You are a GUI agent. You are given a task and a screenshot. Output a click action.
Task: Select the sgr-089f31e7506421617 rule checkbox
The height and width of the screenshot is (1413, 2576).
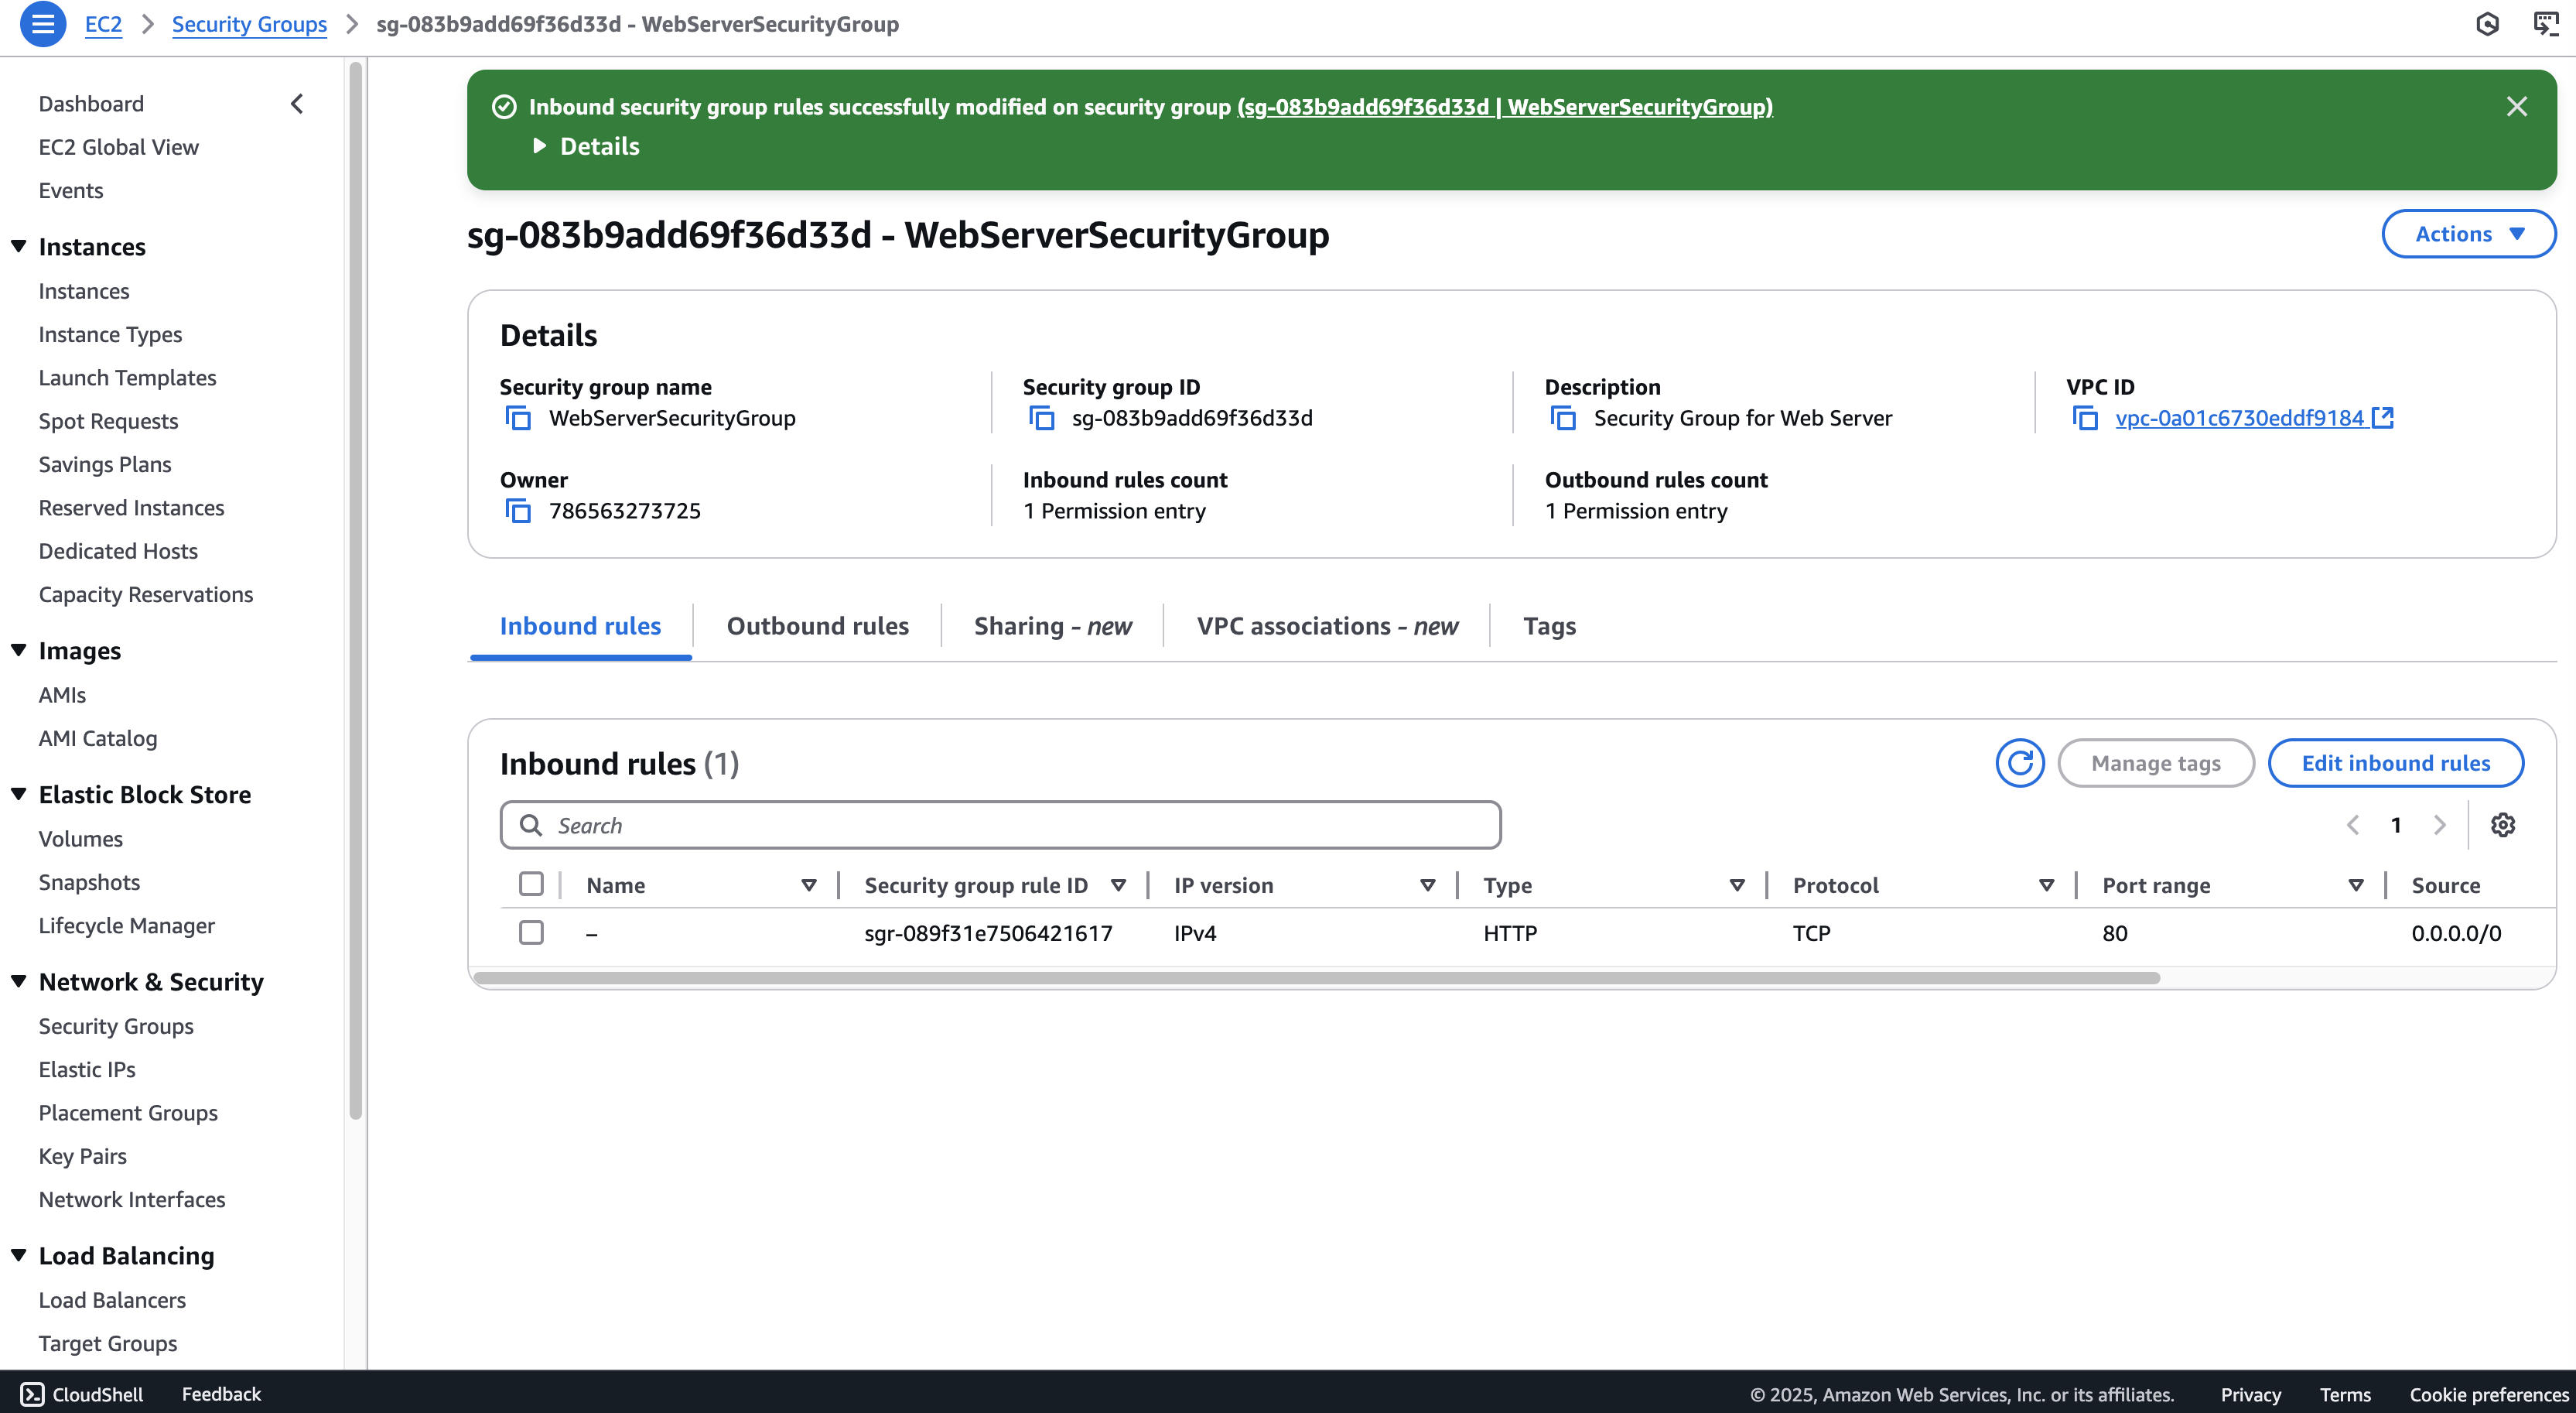[531, 932]
